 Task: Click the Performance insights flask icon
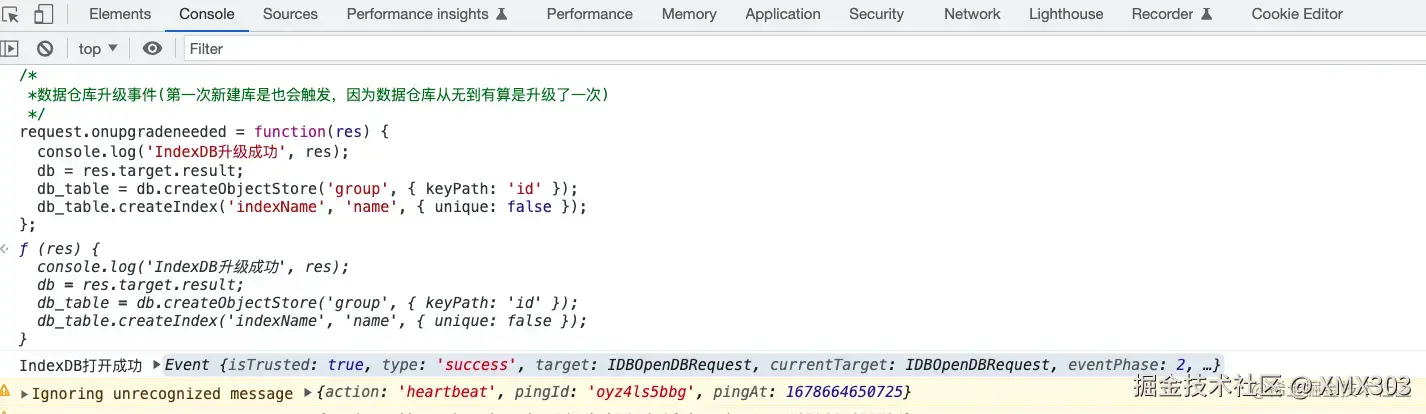coord(502,14)
